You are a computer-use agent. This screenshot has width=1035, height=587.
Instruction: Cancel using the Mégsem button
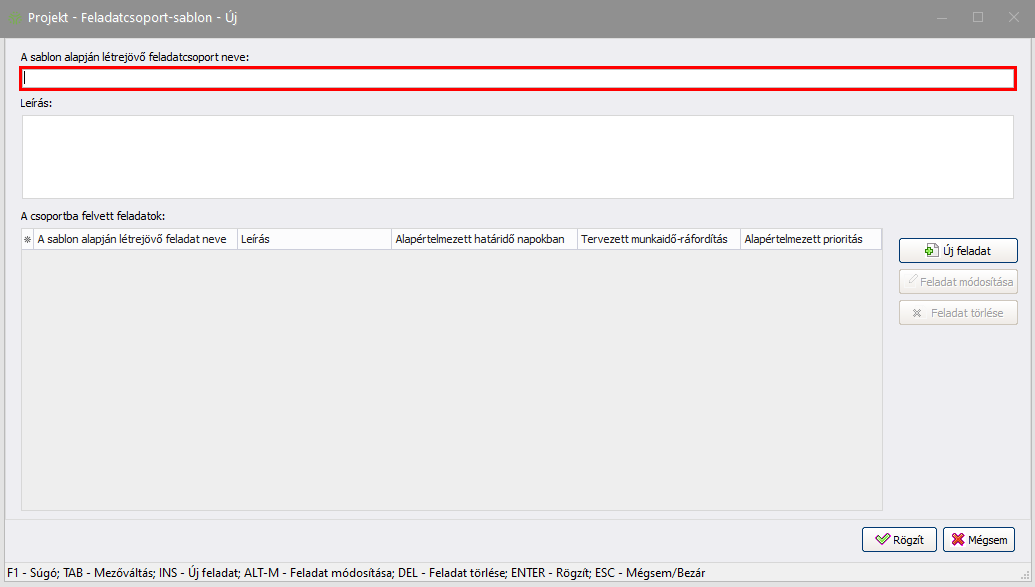[978, 539]
